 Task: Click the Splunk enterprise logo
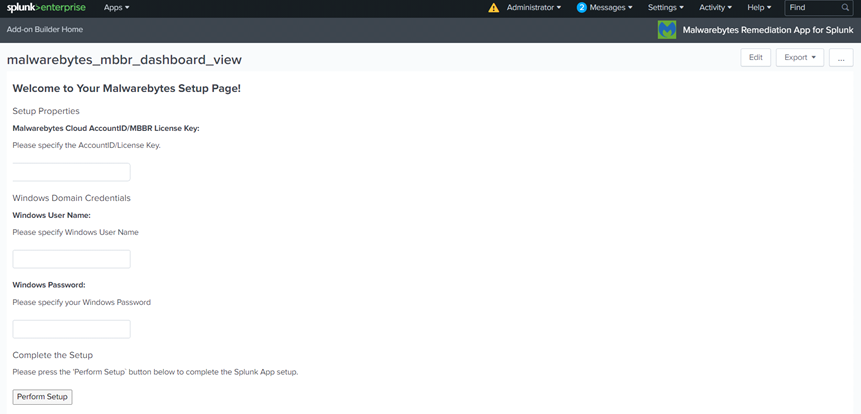[46, 8]
